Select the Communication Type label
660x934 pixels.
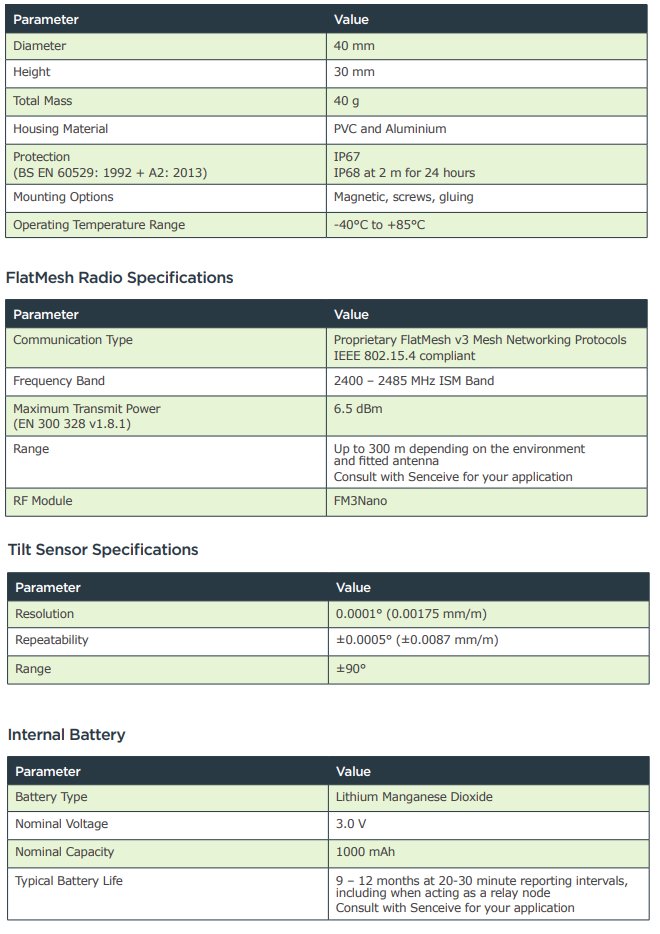point(73,340)
